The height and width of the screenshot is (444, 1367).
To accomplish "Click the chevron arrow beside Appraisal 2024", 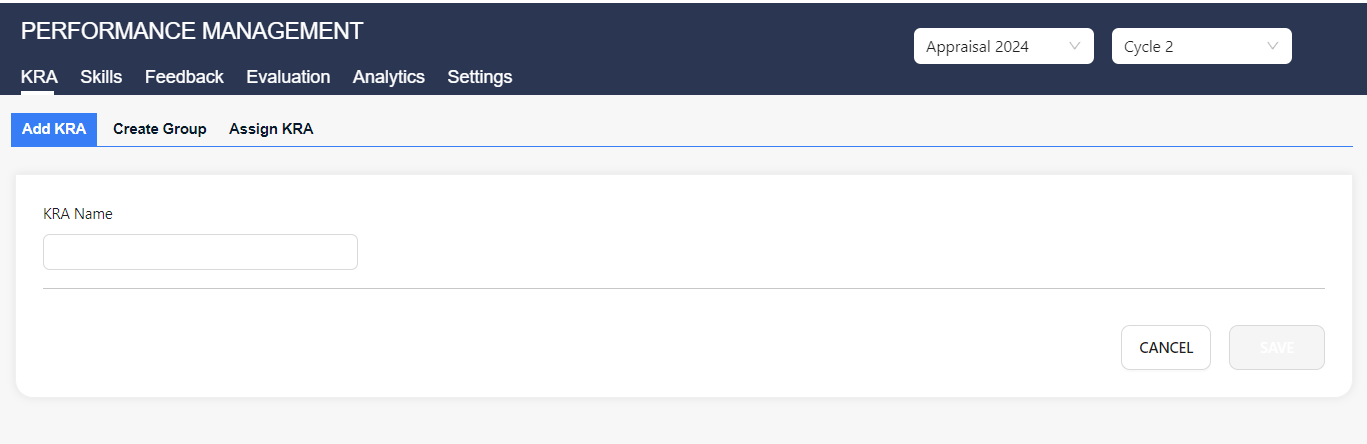I will (x=1075, y=46).
